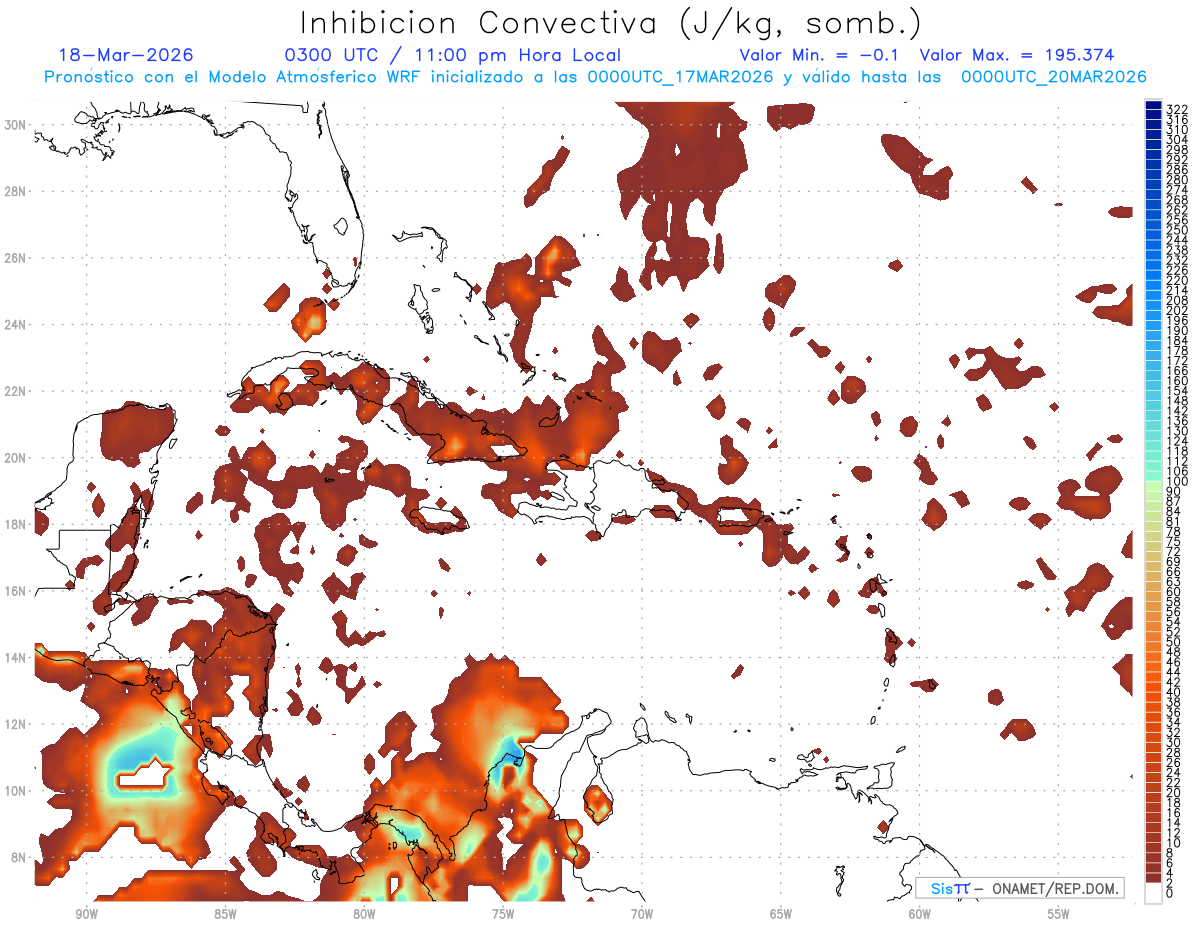Click the date label "18-Mar-2026"

click(126, 55)
